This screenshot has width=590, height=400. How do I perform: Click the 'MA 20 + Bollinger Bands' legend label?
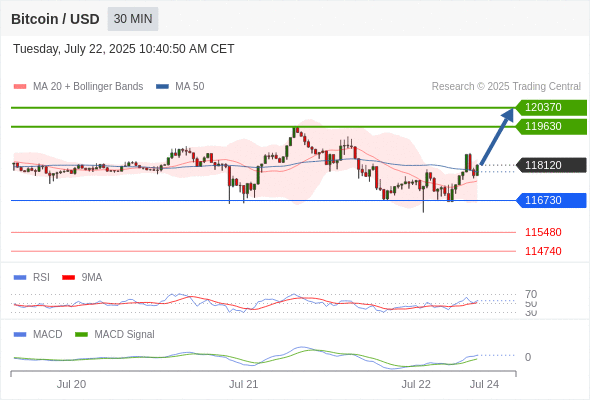pyautogui.click(x=88, y=87)
